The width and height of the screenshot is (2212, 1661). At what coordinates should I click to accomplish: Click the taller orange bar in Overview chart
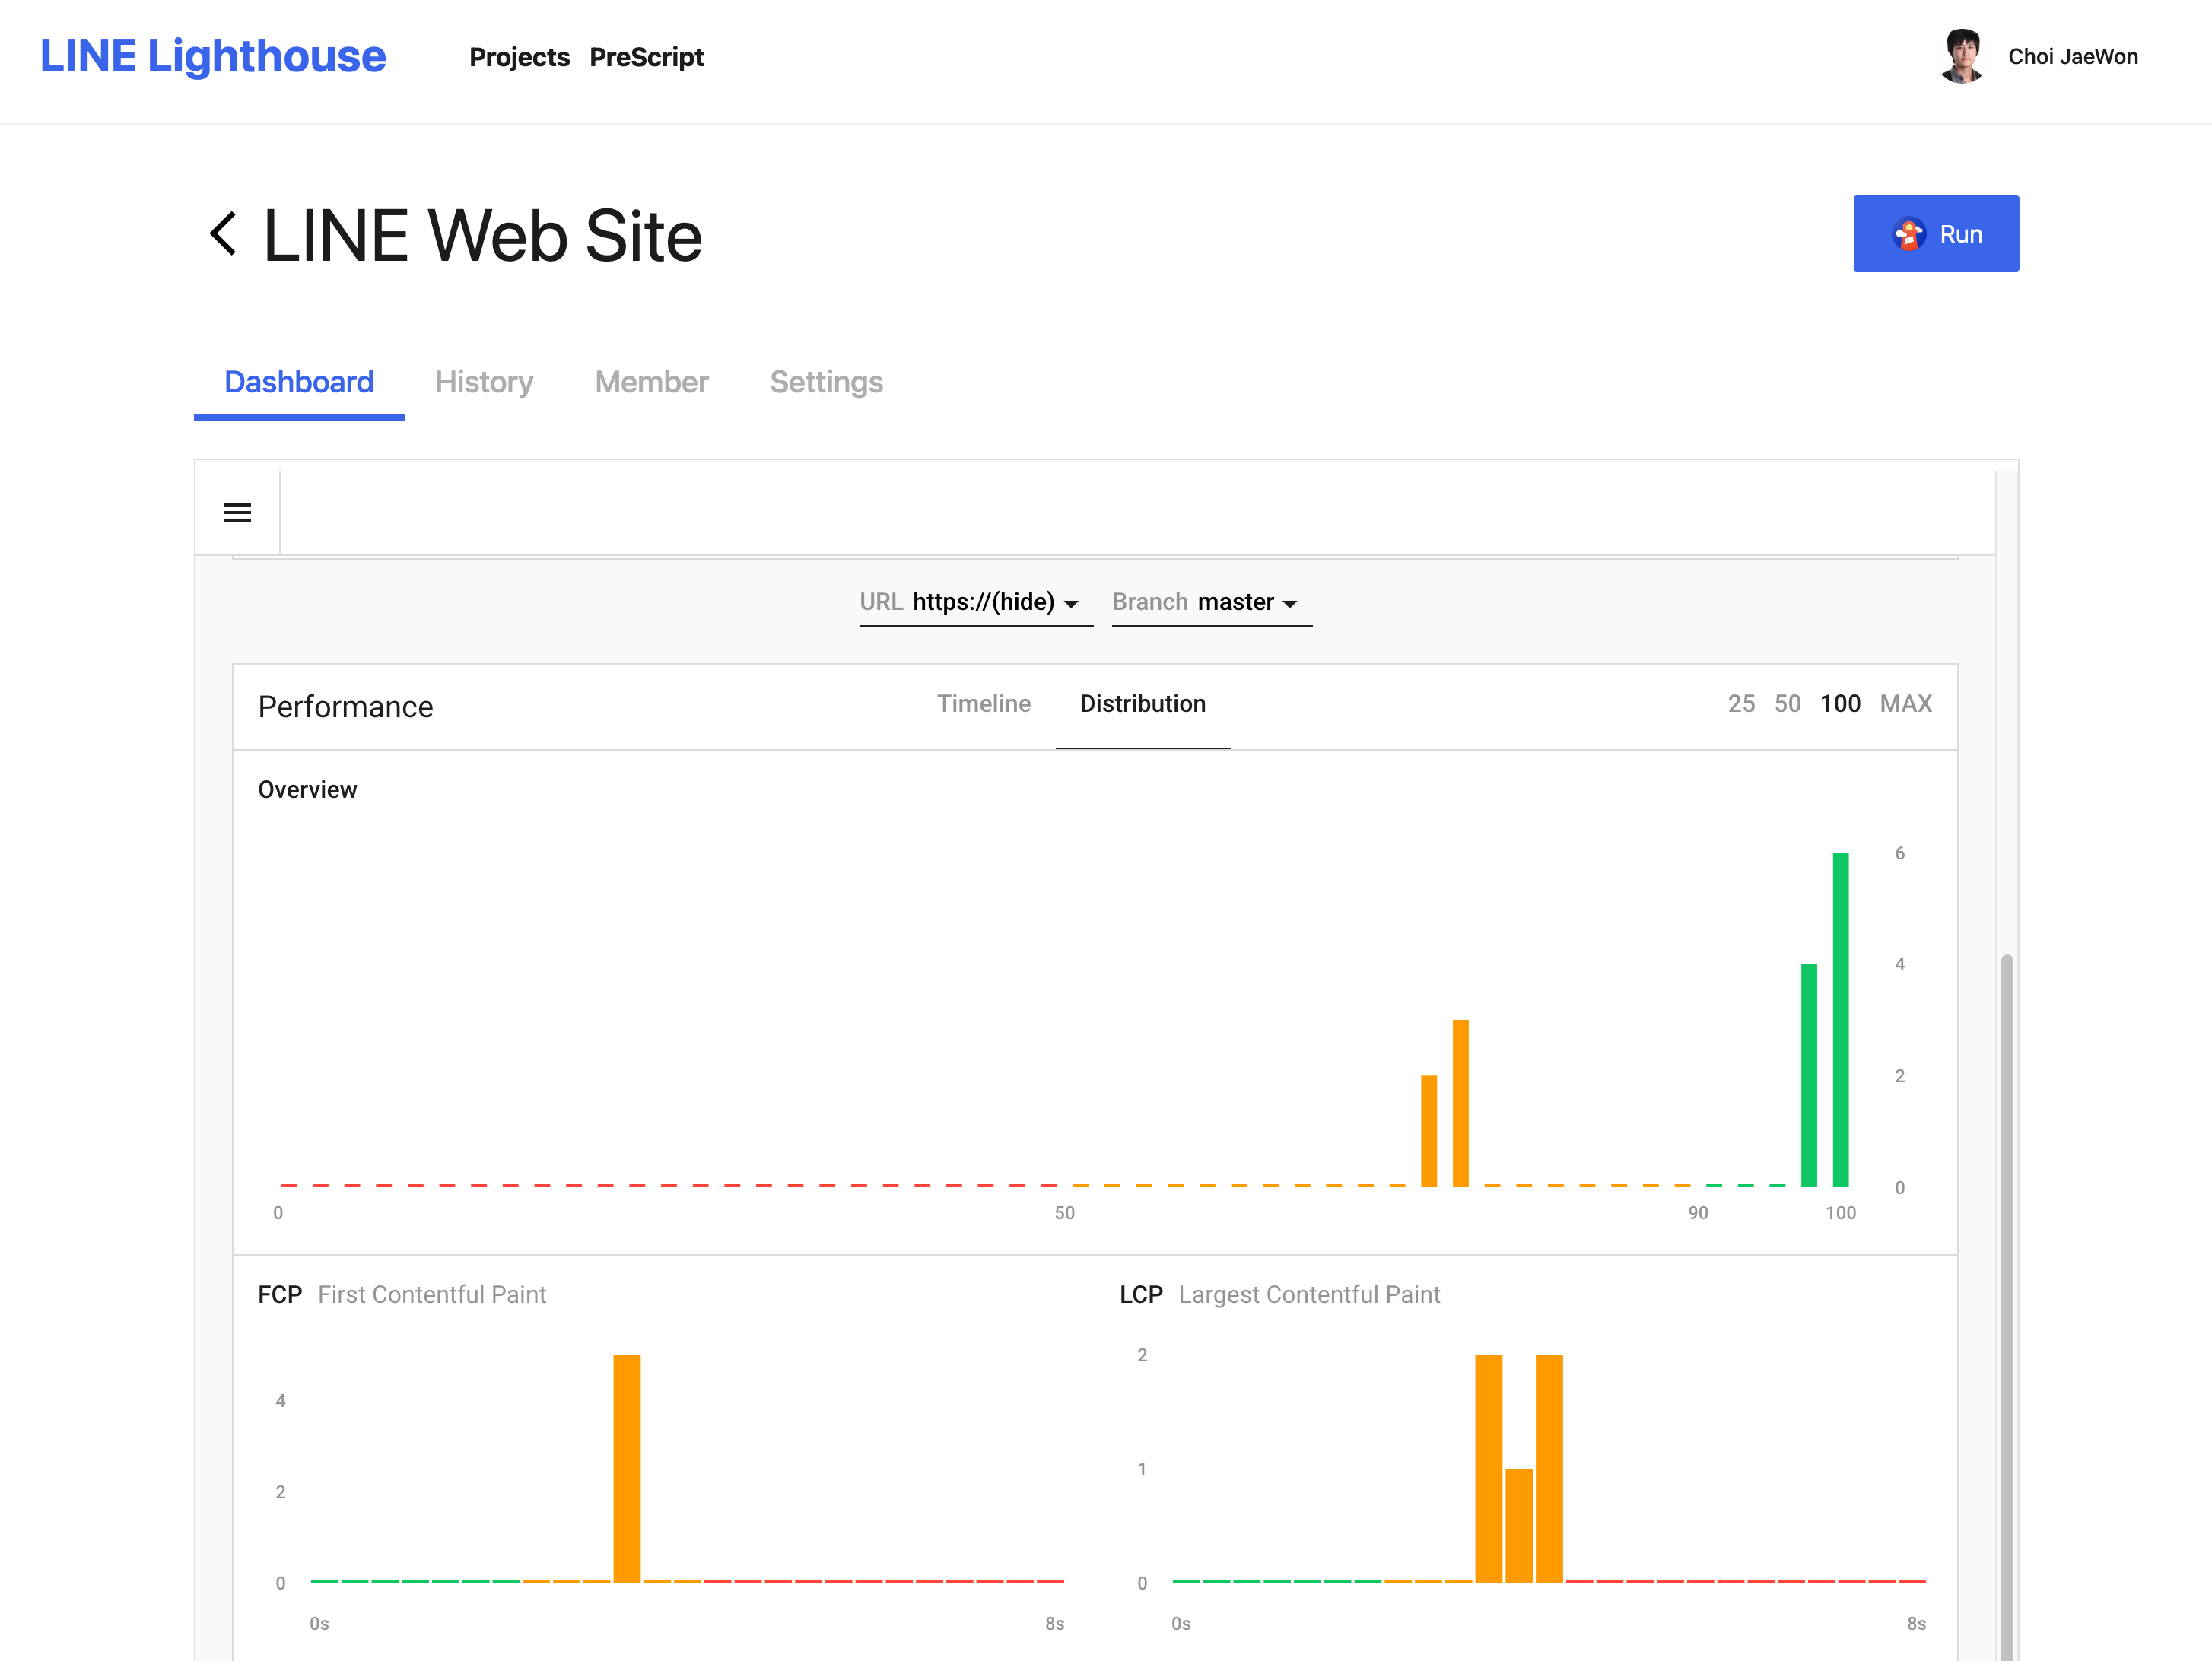tap(1460, 1103)
